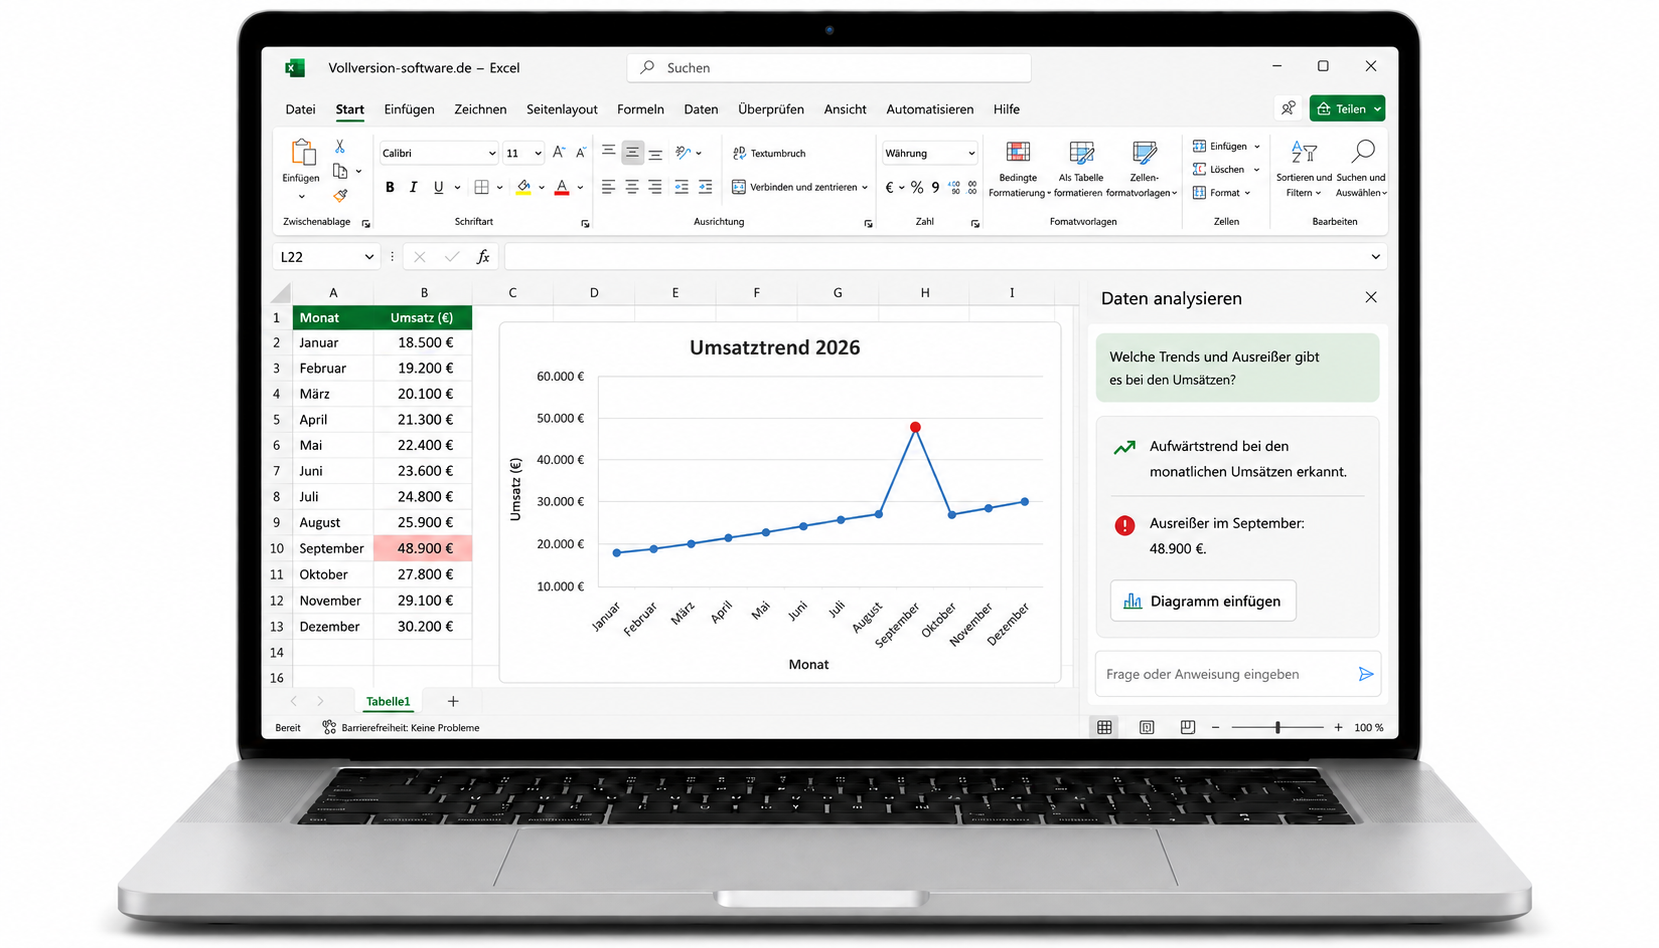1659x948 pixels.
Task: Select the highlighted cell 48.900 €
Action: pos(423,548)
